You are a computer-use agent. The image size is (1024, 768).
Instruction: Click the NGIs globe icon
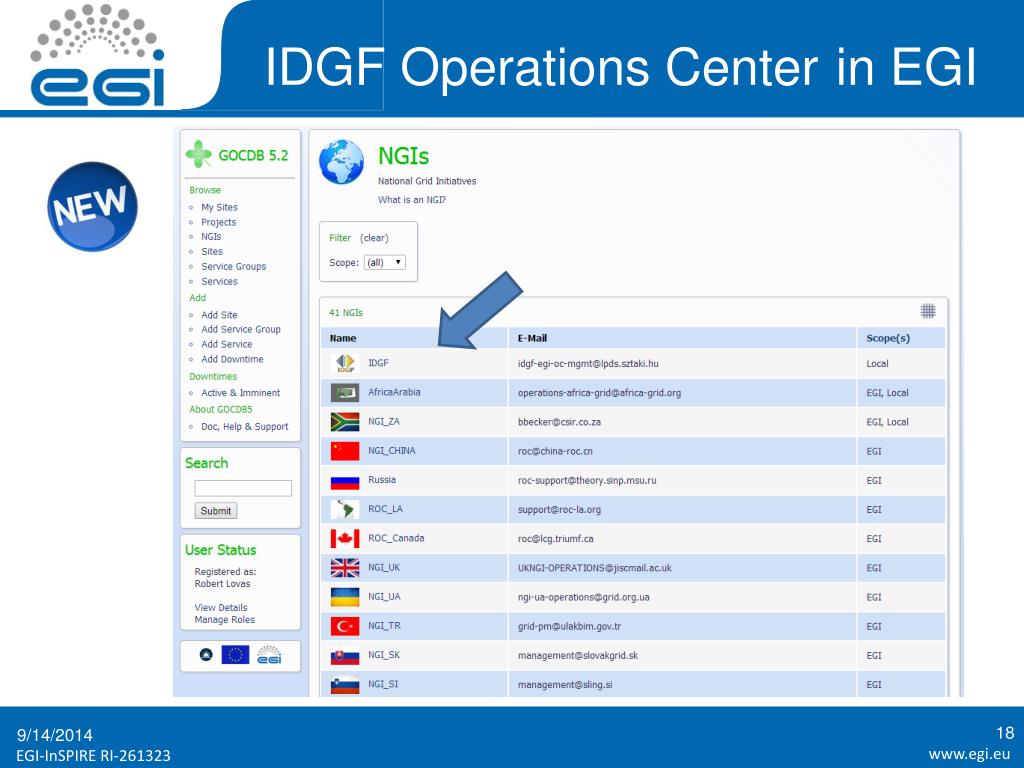tap(342, 162)
